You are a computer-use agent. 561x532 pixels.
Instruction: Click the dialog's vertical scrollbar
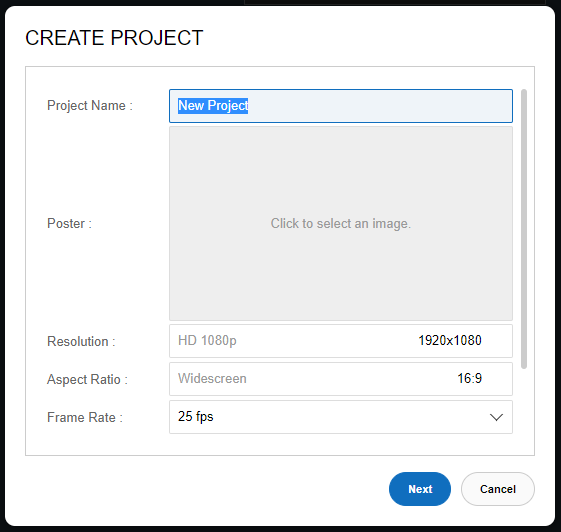[524, 229]
